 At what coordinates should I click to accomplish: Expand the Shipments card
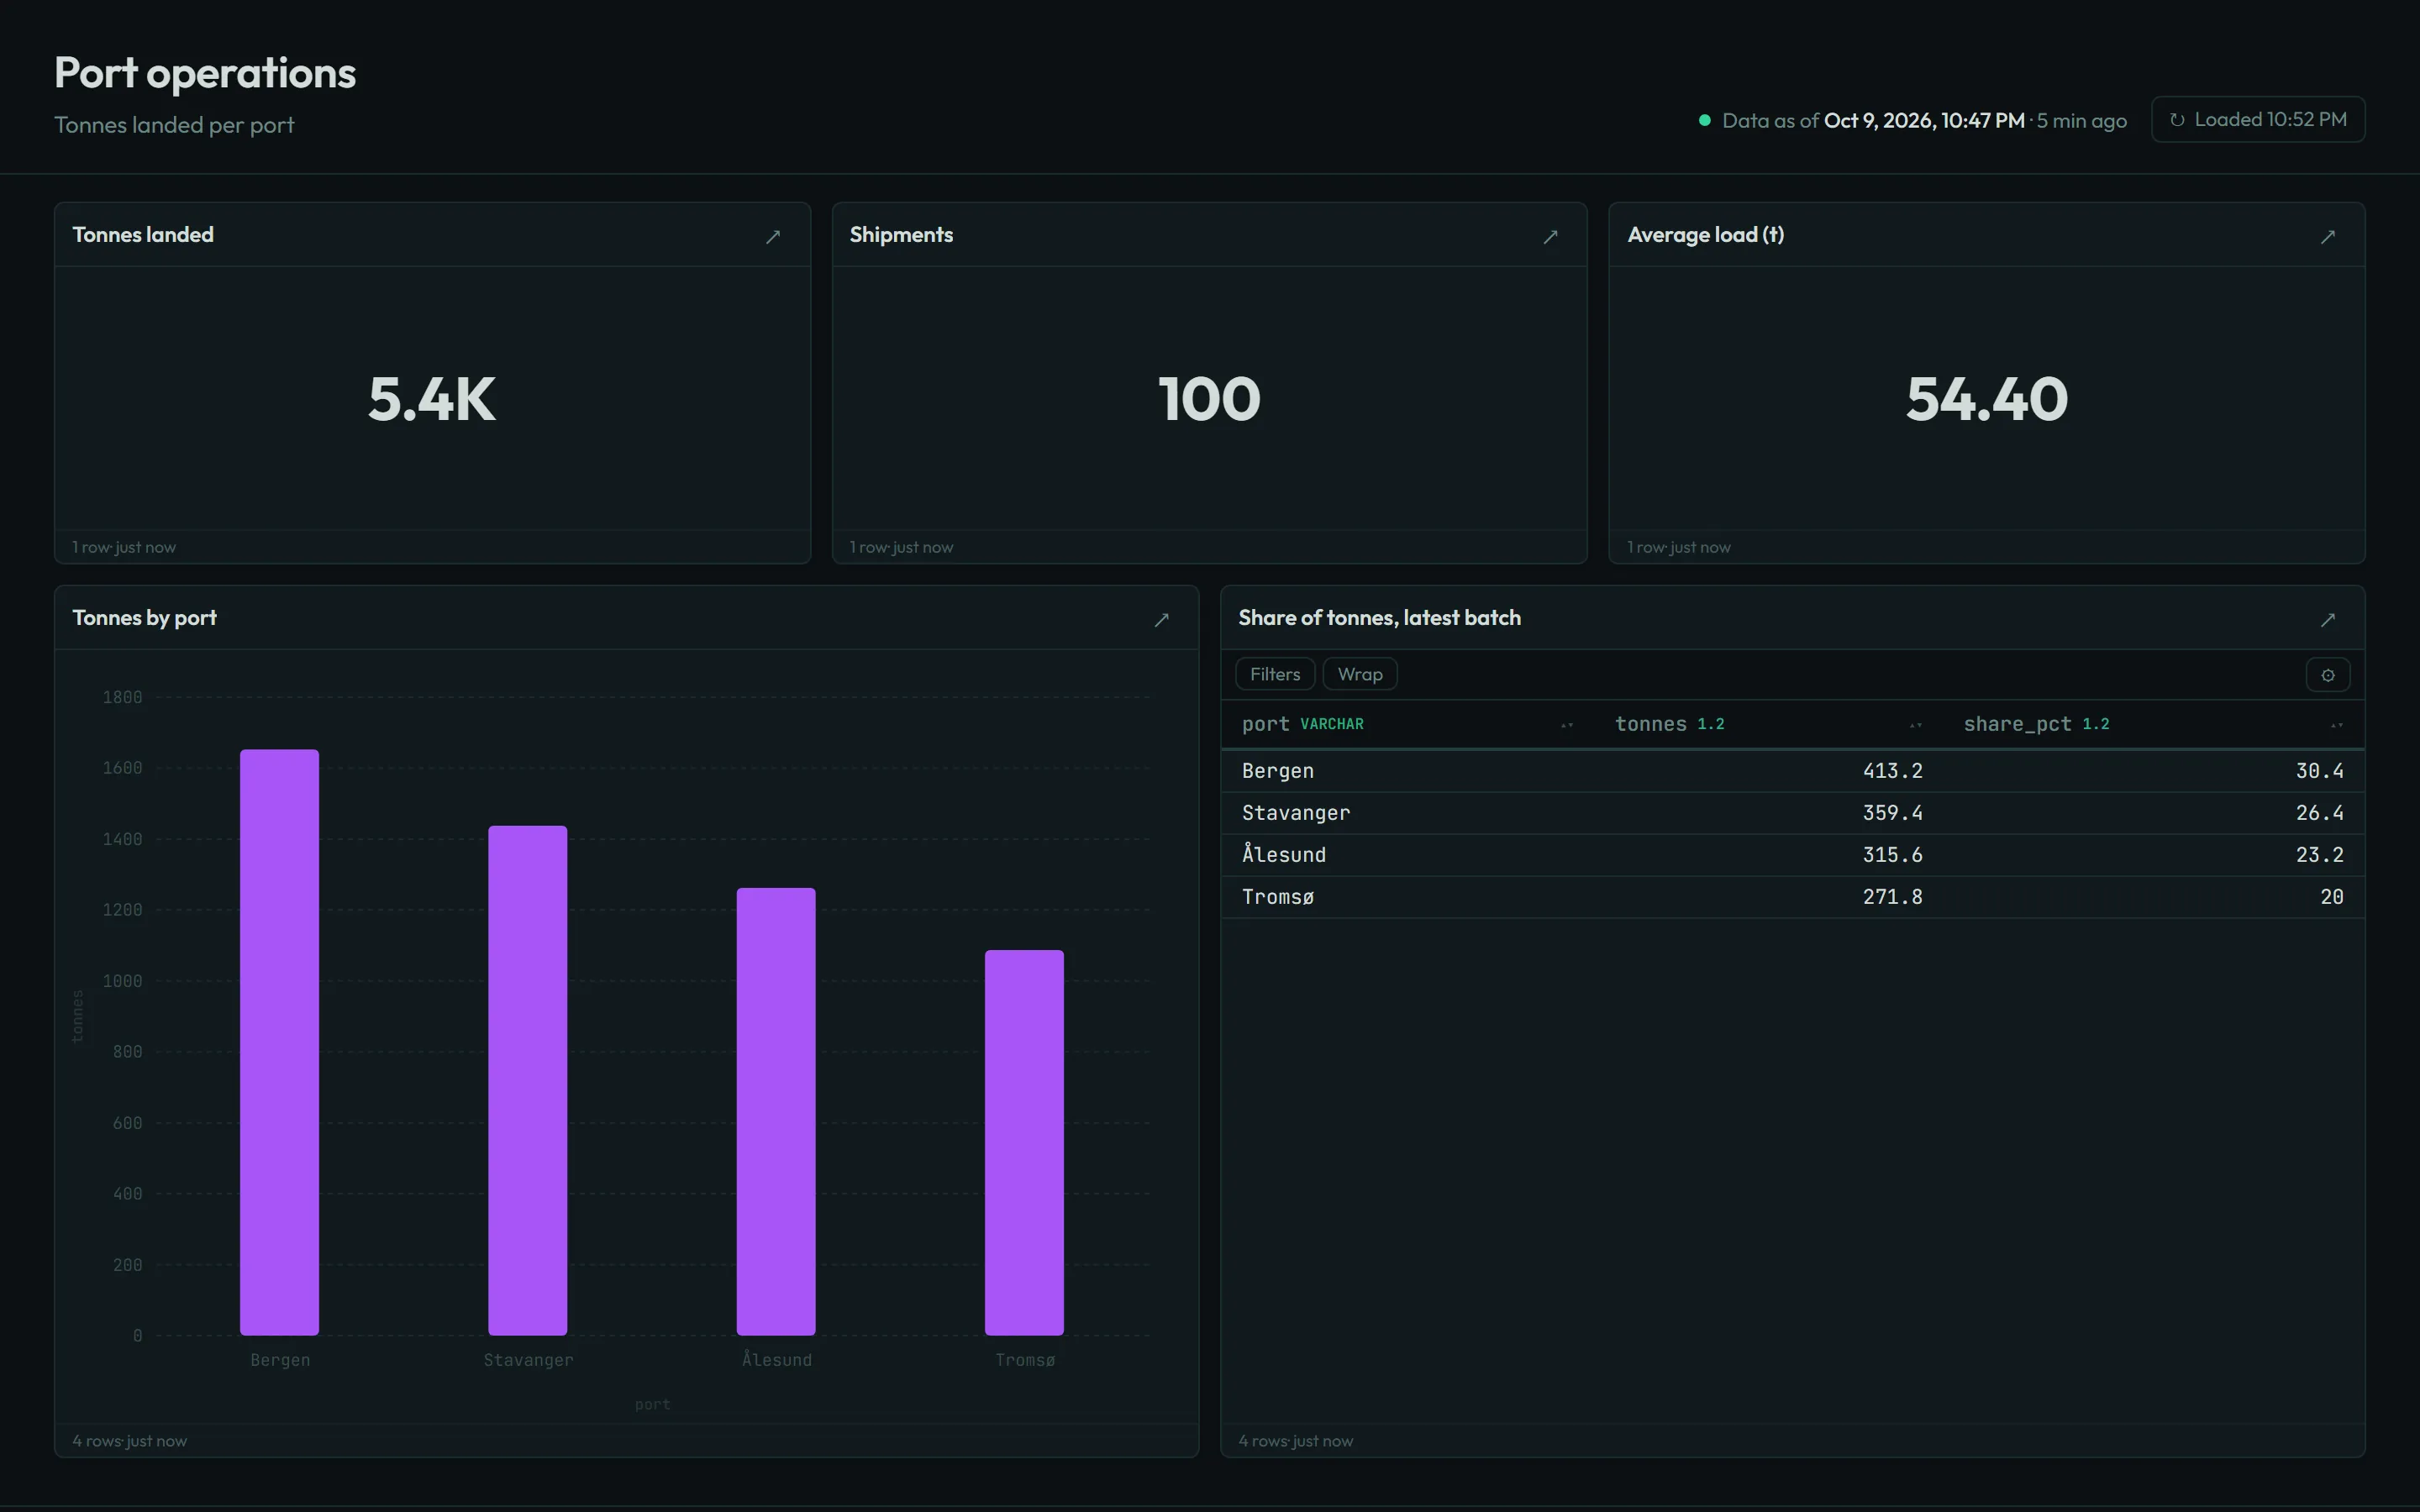tap(1550, 236)
